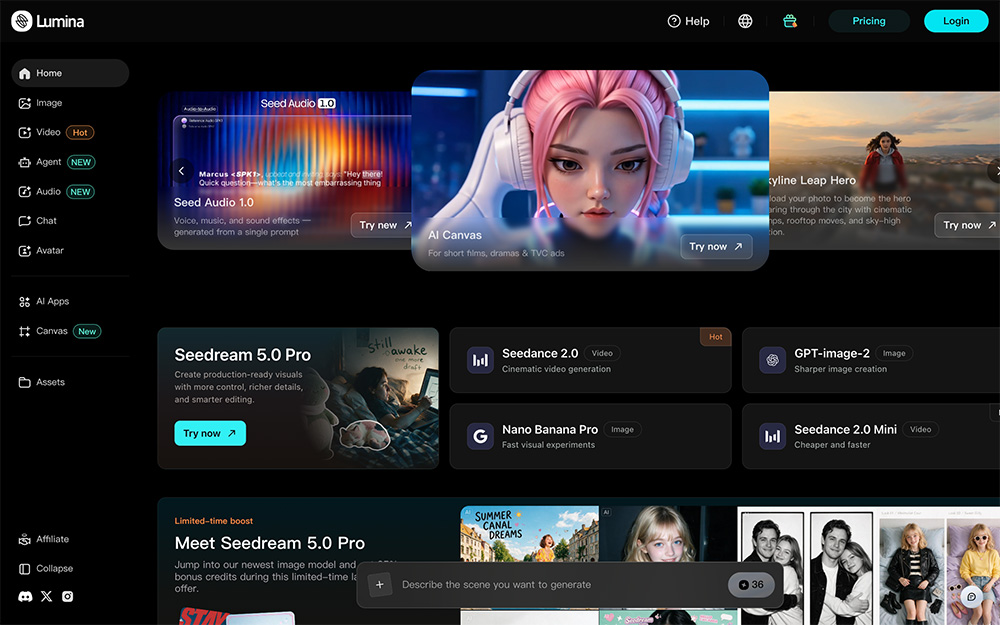This screenshot has height=625, width=1000.
Task: Click the Hot tag on Seedance 2.0 card
Action: pos(716,337)
